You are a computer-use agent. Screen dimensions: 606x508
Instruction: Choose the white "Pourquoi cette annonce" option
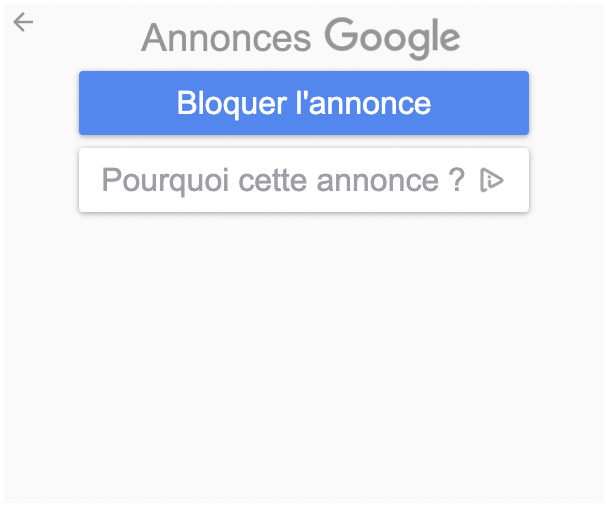click(304, 180)
